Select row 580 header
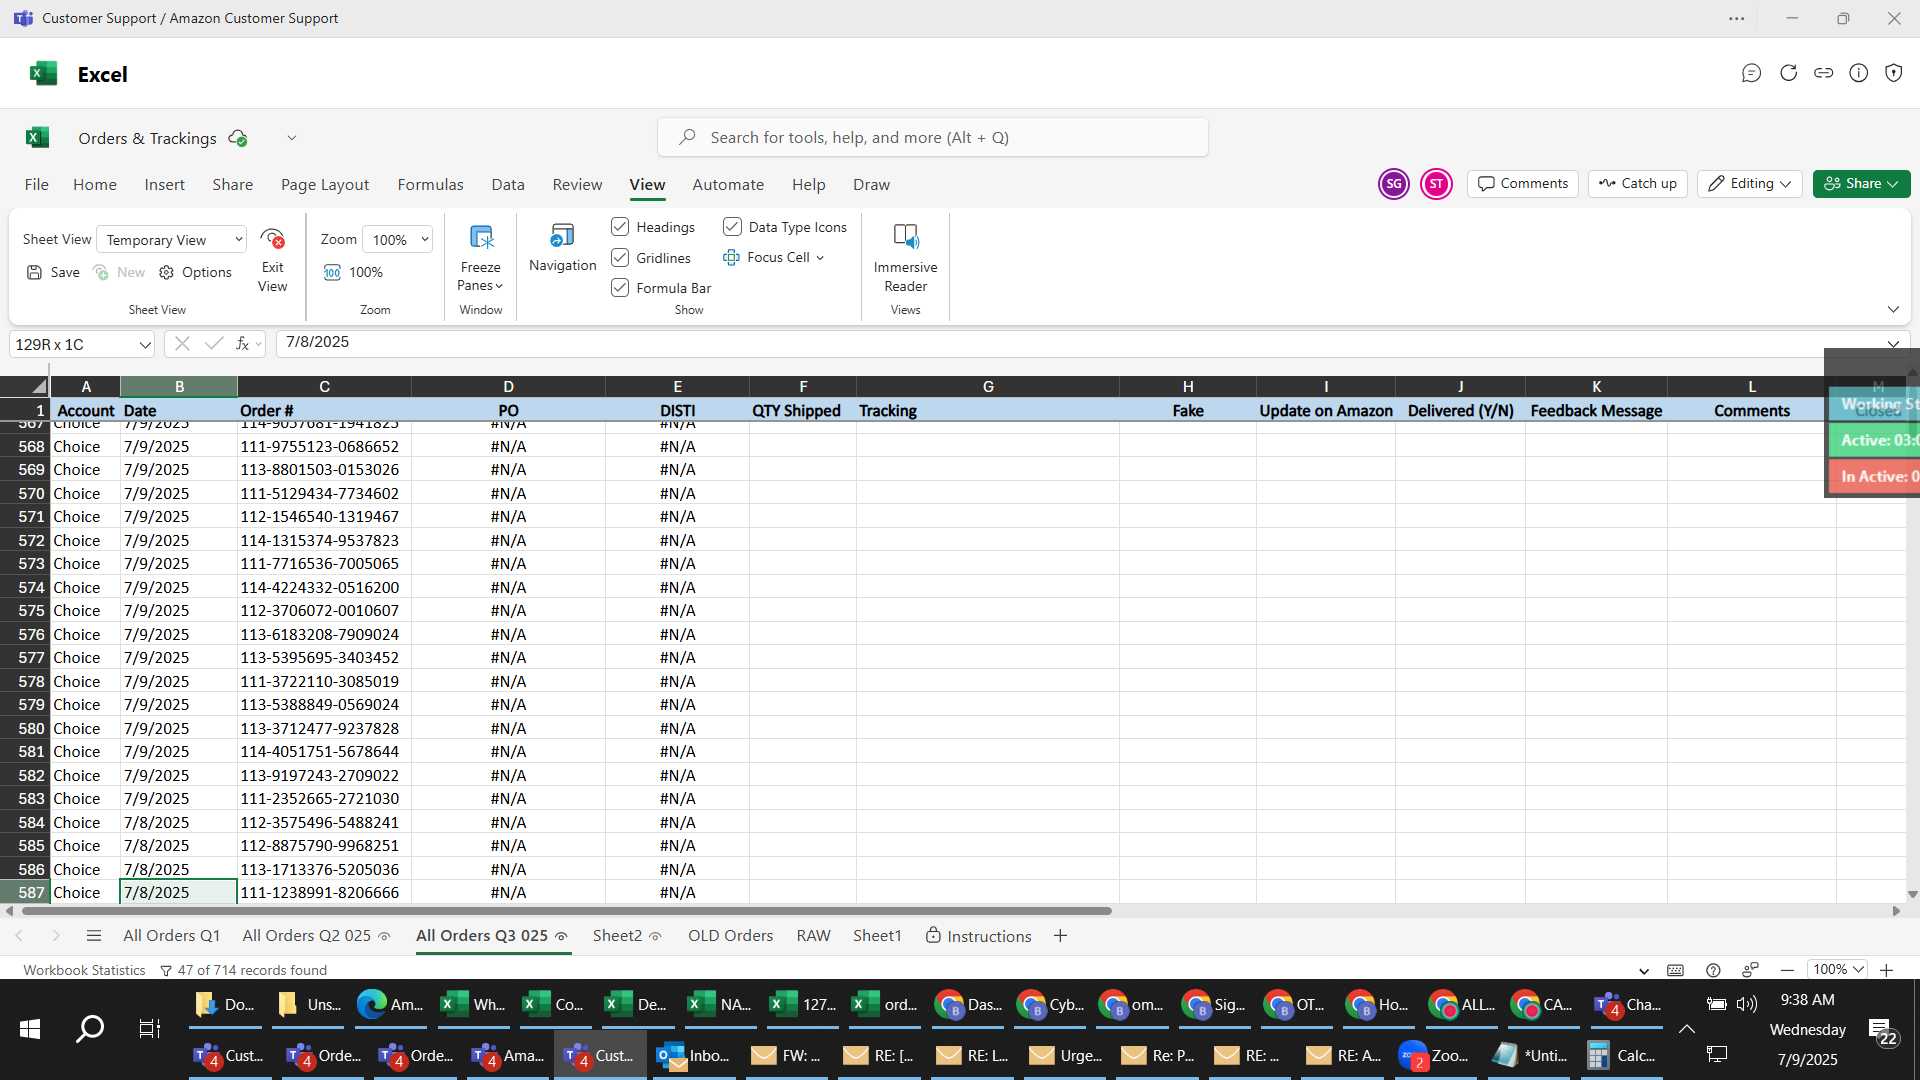 point(25,728)
